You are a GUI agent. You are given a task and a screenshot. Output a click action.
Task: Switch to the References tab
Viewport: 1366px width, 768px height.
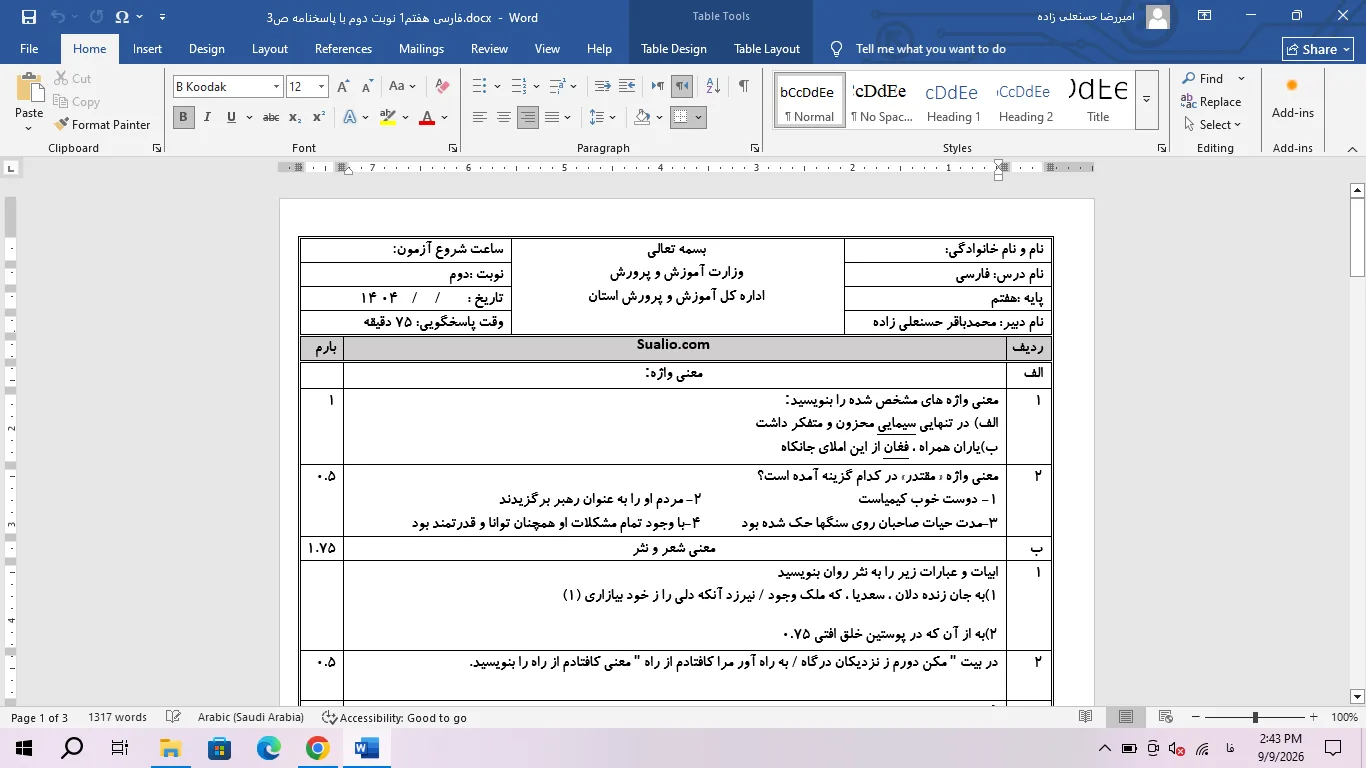click(343, 49)
